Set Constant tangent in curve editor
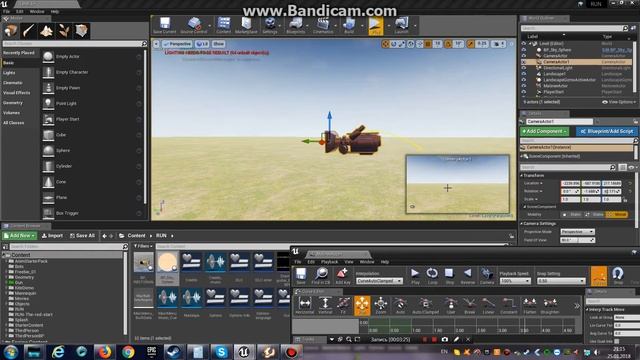 pos(509,305)
